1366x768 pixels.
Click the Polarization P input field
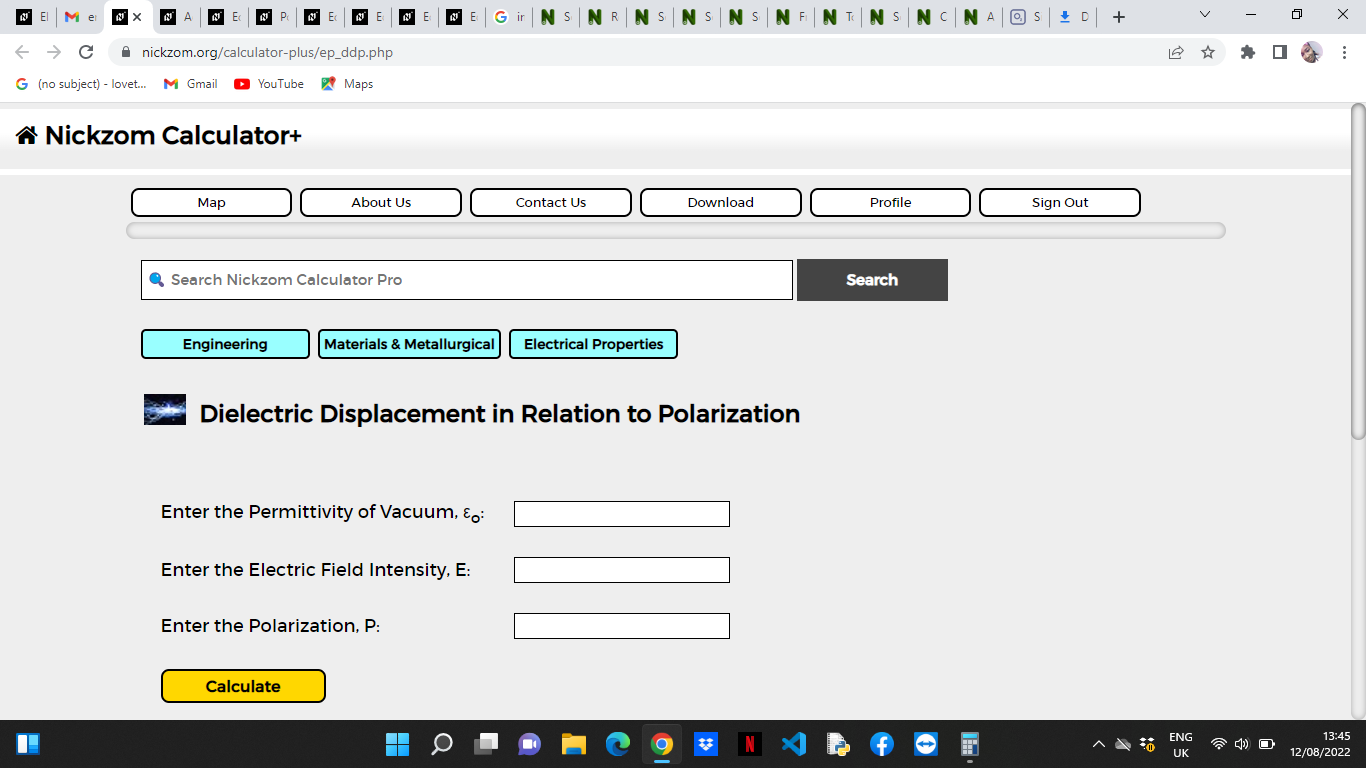622,626
